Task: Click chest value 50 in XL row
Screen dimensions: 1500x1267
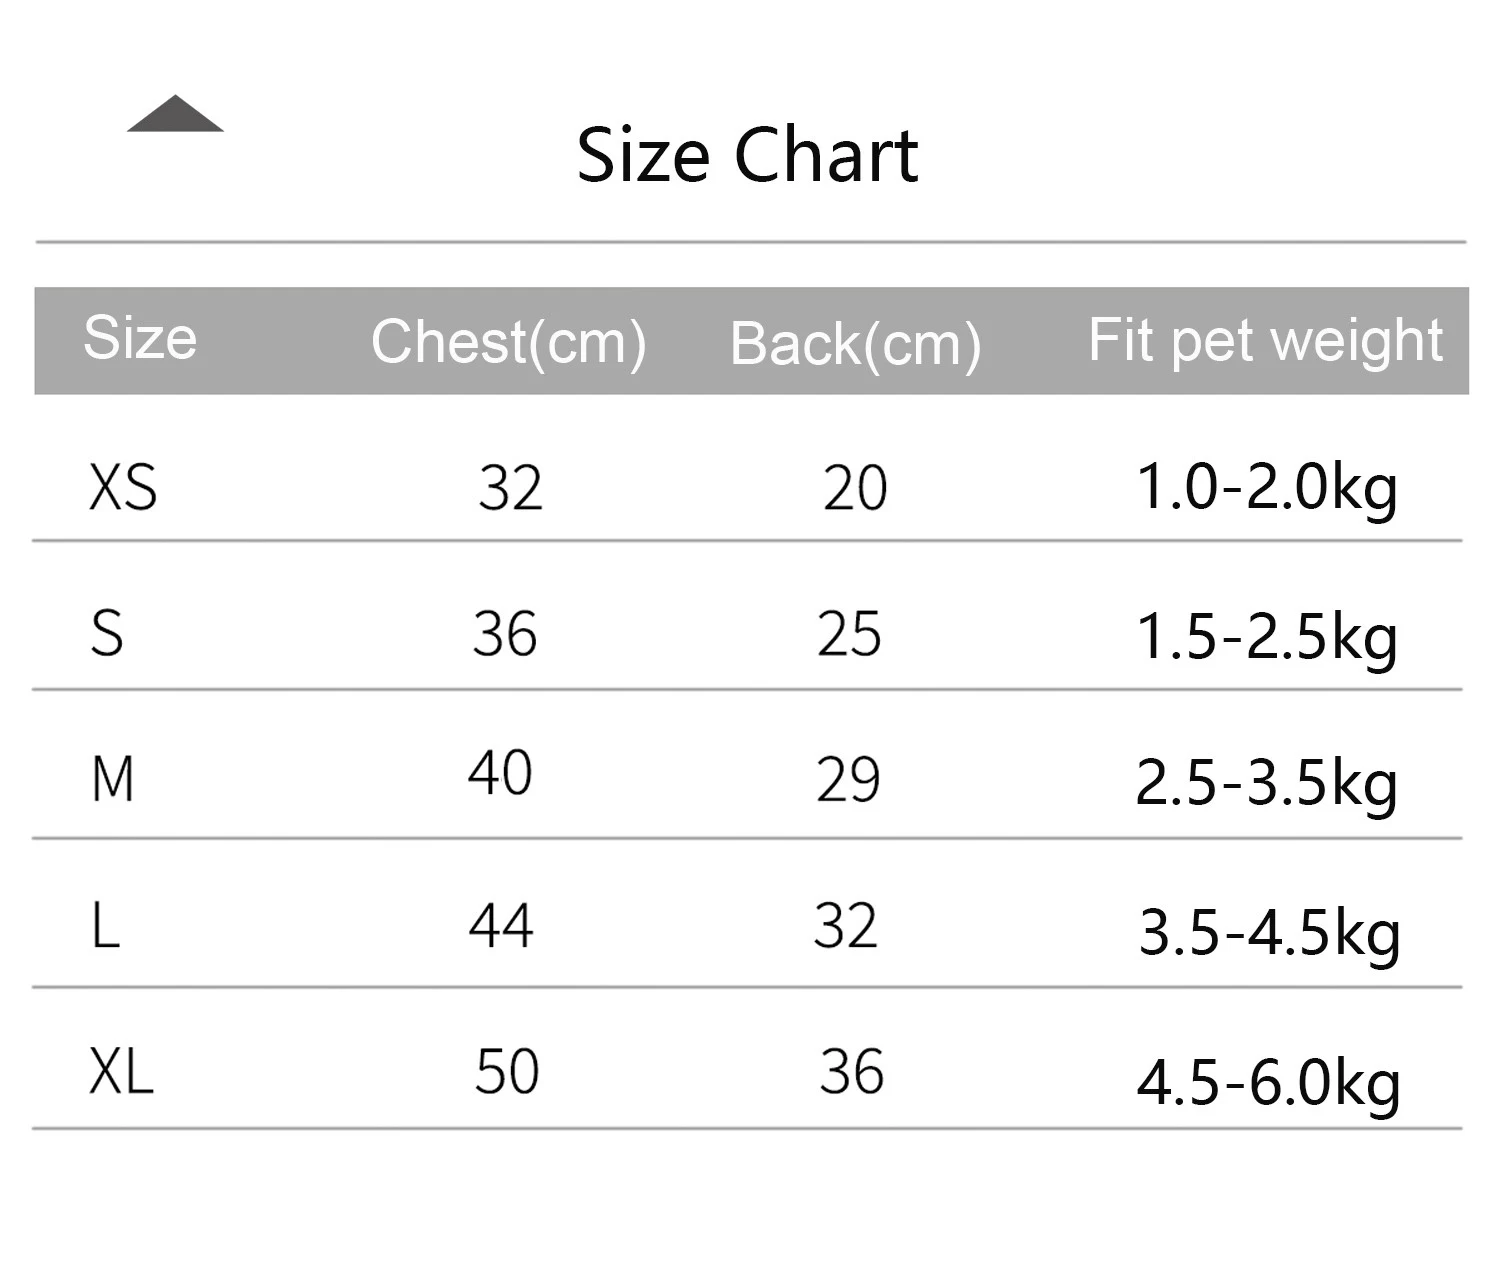Action: pos(506,1072)
